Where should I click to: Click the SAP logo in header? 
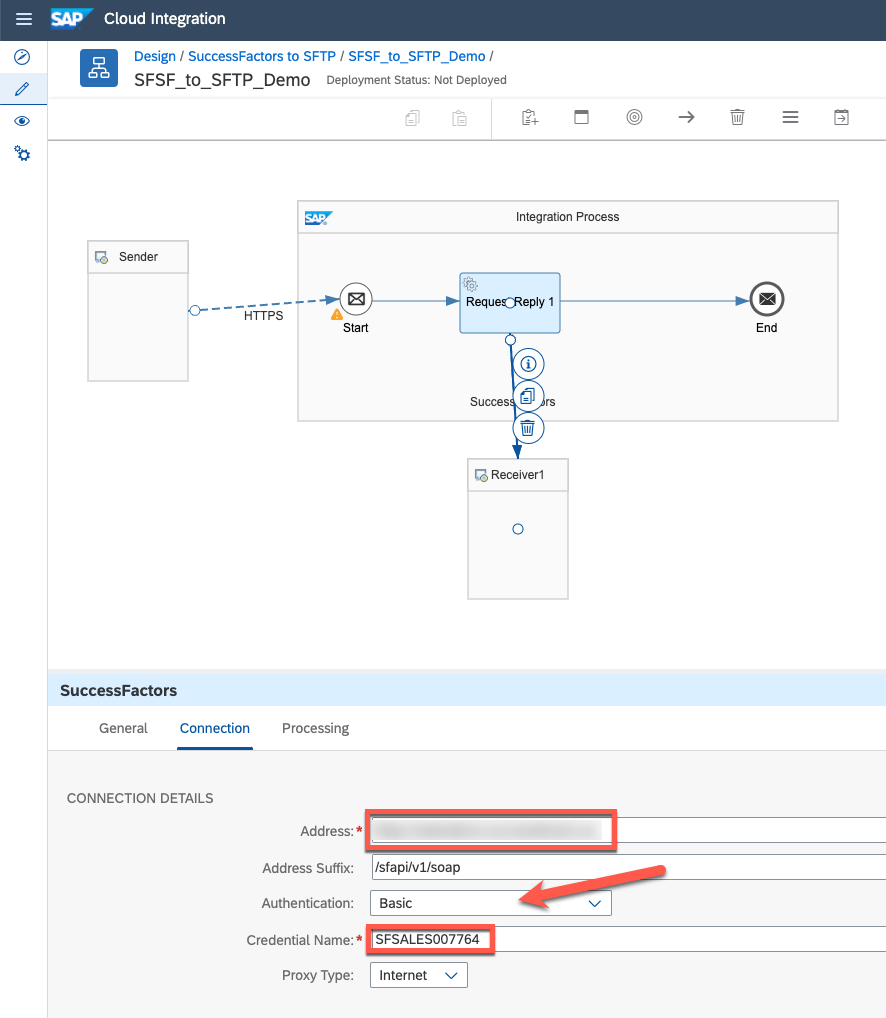pyautogui.click(x=71, y=19)
